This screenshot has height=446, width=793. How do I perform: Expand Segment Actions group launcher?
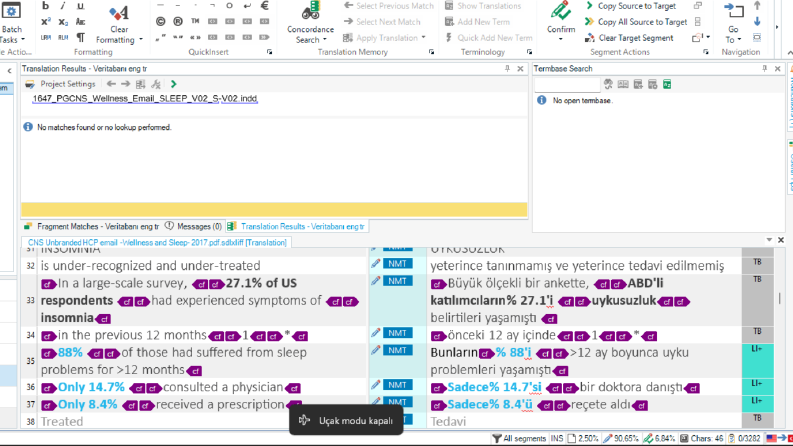point(706,52)
